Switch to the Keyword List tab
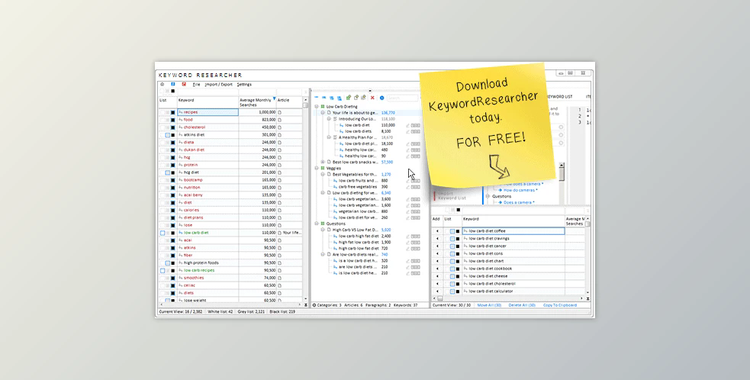Viewport: 750px width, 380px height. click(x=559, y=97)
